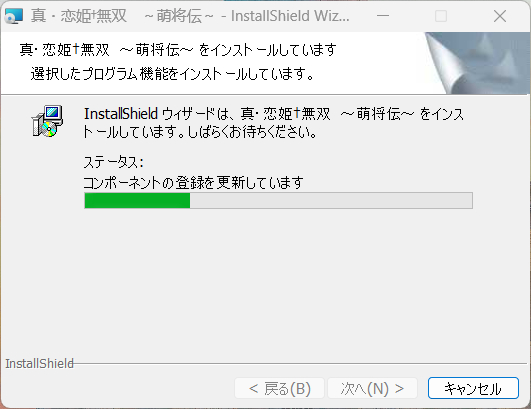Click the page curl banner graphic
Viewport: 531px width, 409px height.
point(477,63)
